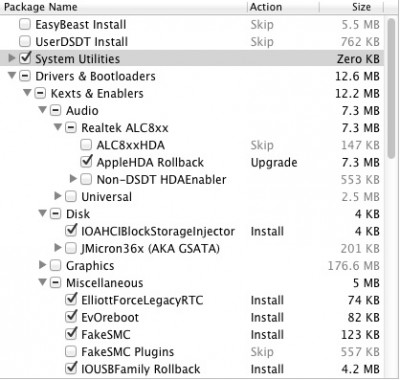Select the EasyBeast Install row label
The width and height of the screenshot is (400, 380).
pos(81,25)
